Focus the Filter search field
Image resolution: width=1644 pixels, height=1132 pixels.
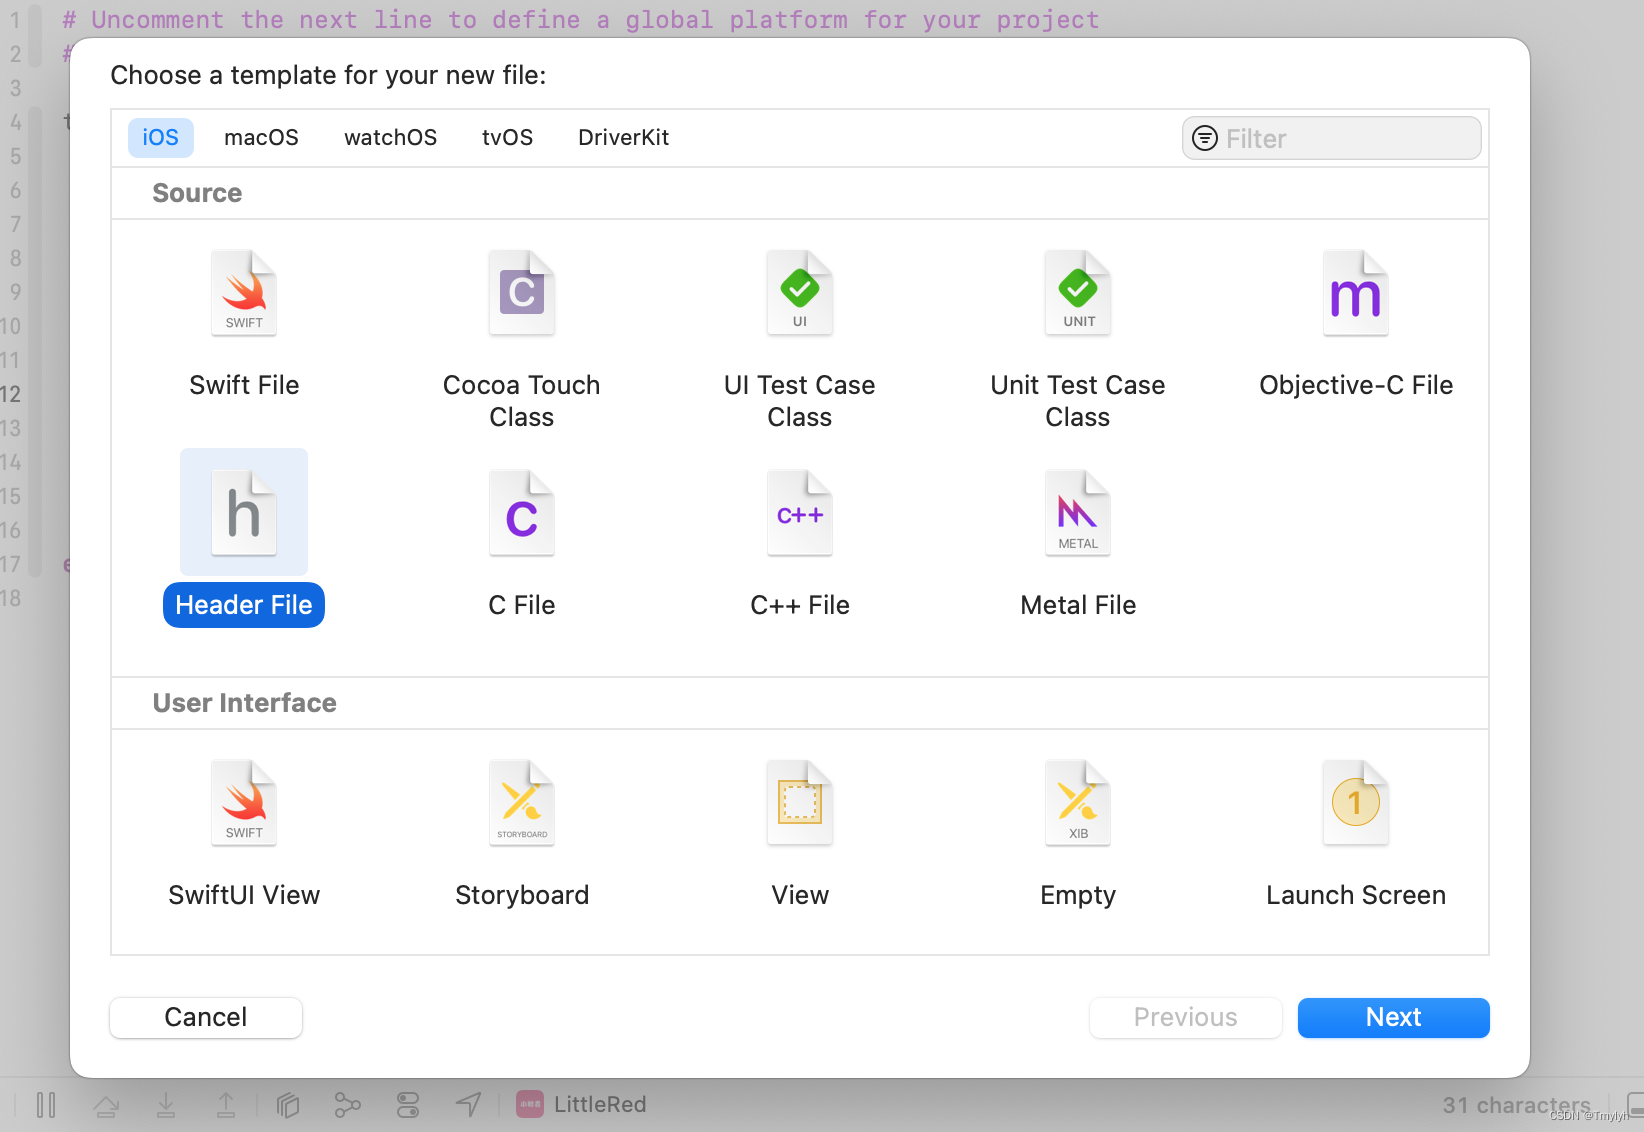coord(1332,138)
